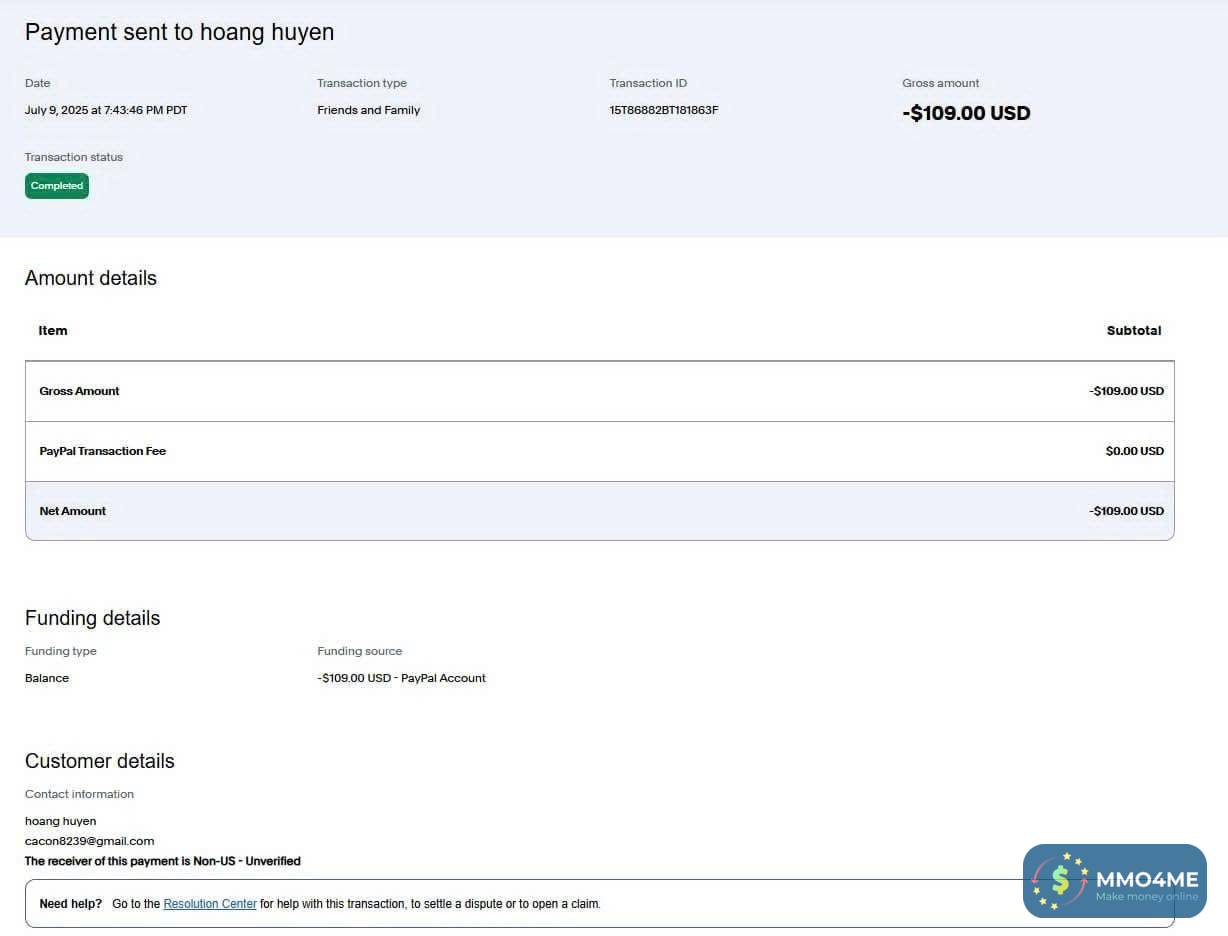Click the Need help? label

70,904
